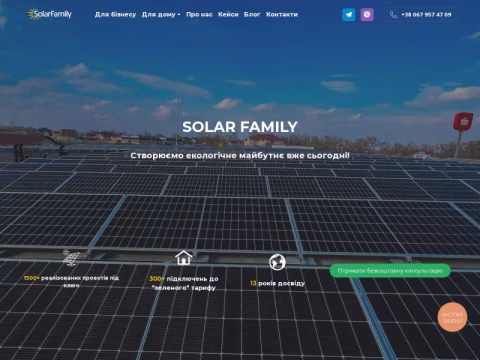The height and width of the screenshot is (360, 480).
Task: Click the 13 років досвіду text
Action: [x=277, y=283]
